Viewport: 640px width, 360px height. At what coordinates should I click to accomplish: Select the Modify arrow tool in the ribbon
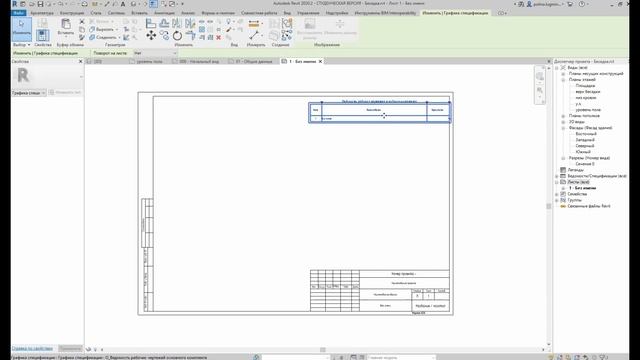coord(22,28)
